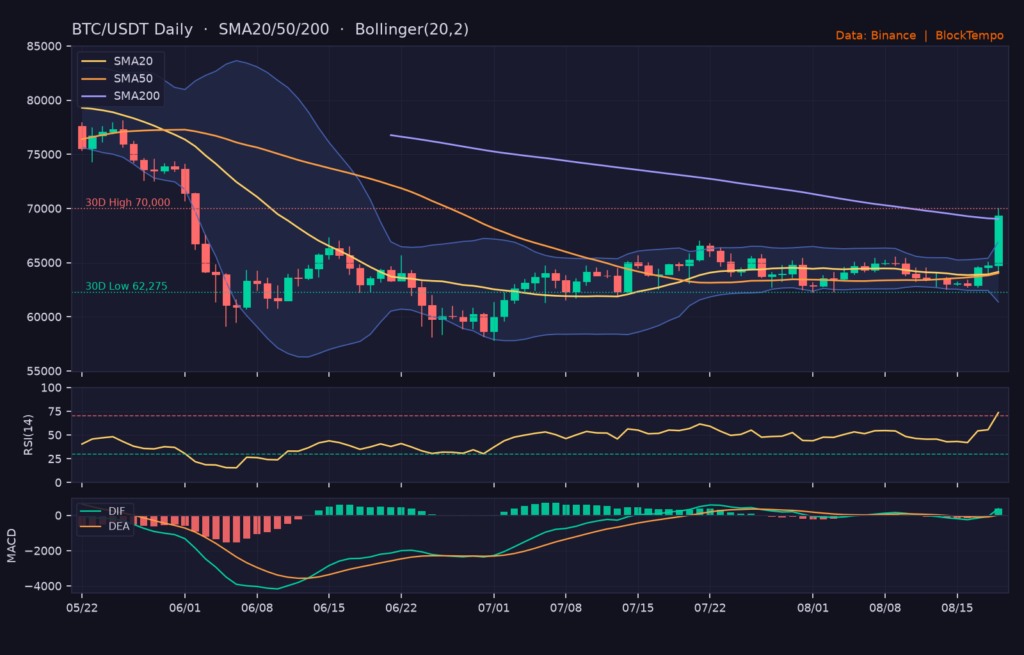
Task: Click the 06/01 date label
Action: 185,608
